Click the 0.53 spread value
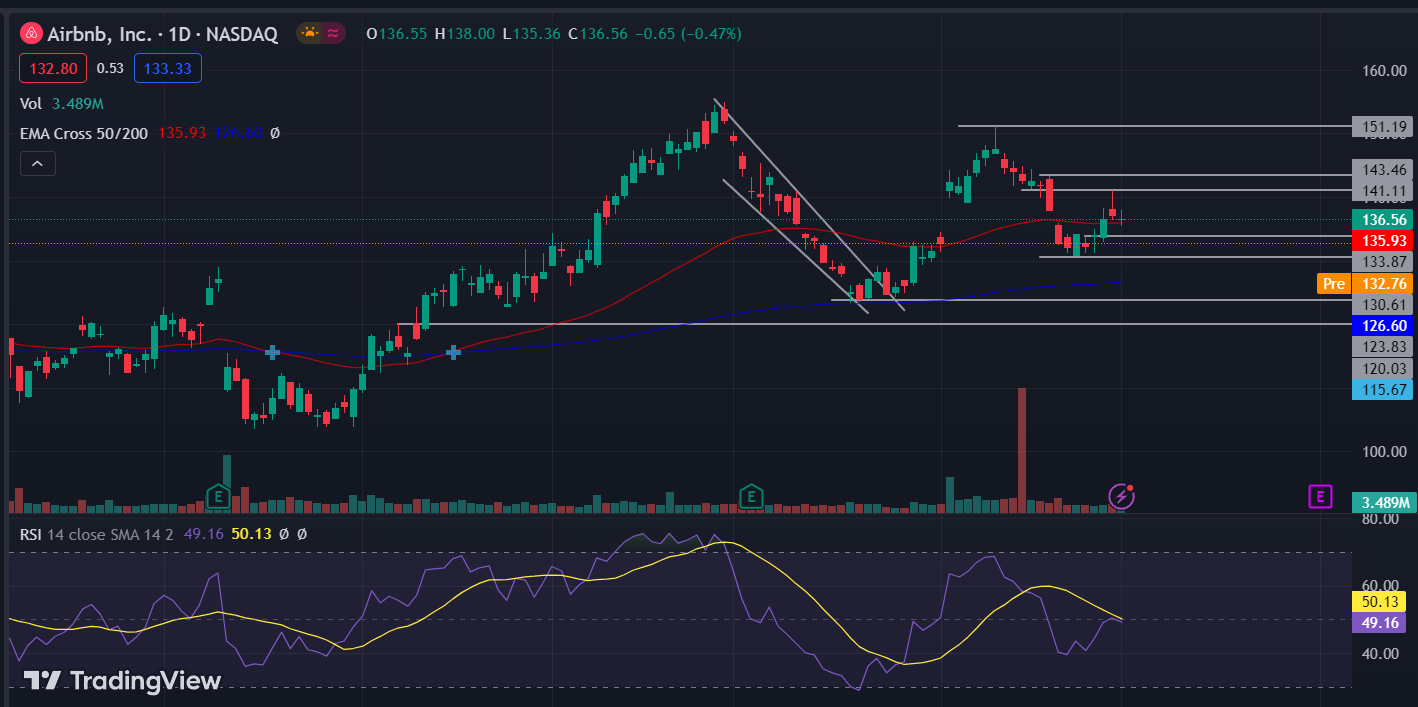 110,68
